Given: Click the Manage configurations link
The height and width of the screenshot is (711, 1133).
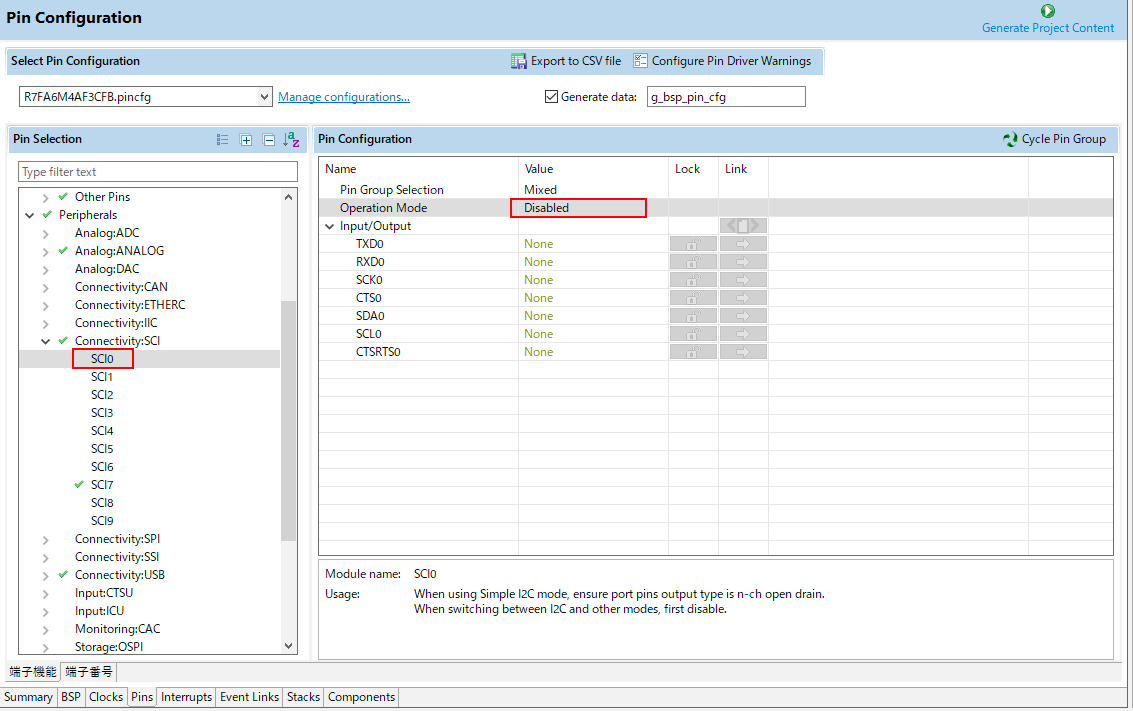Looking at the screenshot, I should pyautogui.click(x=343, y=97).
